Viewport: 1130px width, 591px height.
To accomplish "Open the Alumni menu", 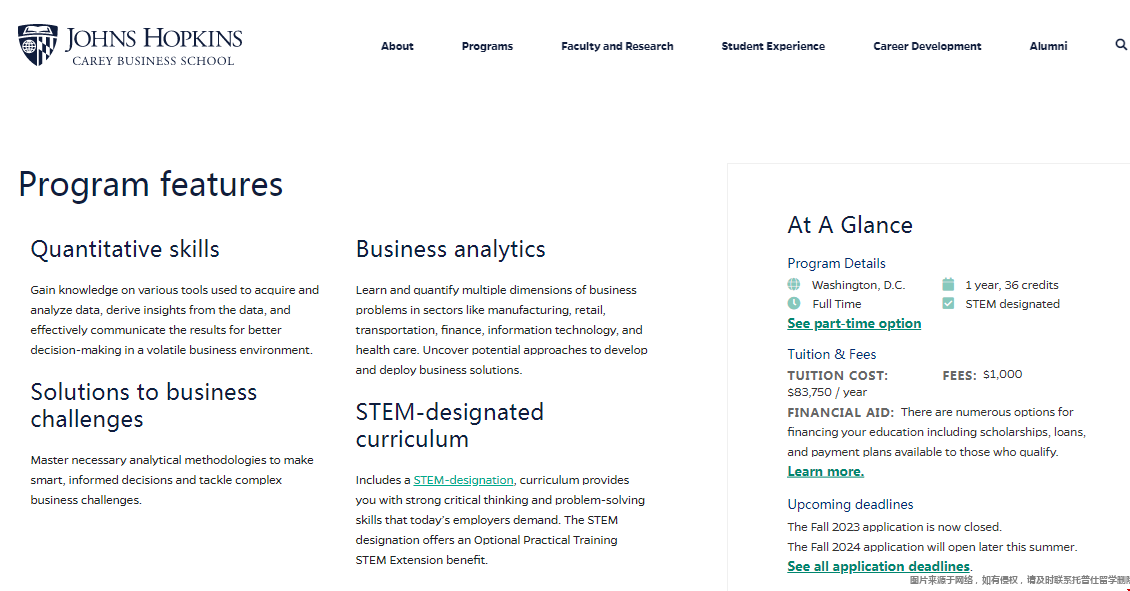I will pos(1048,46).
